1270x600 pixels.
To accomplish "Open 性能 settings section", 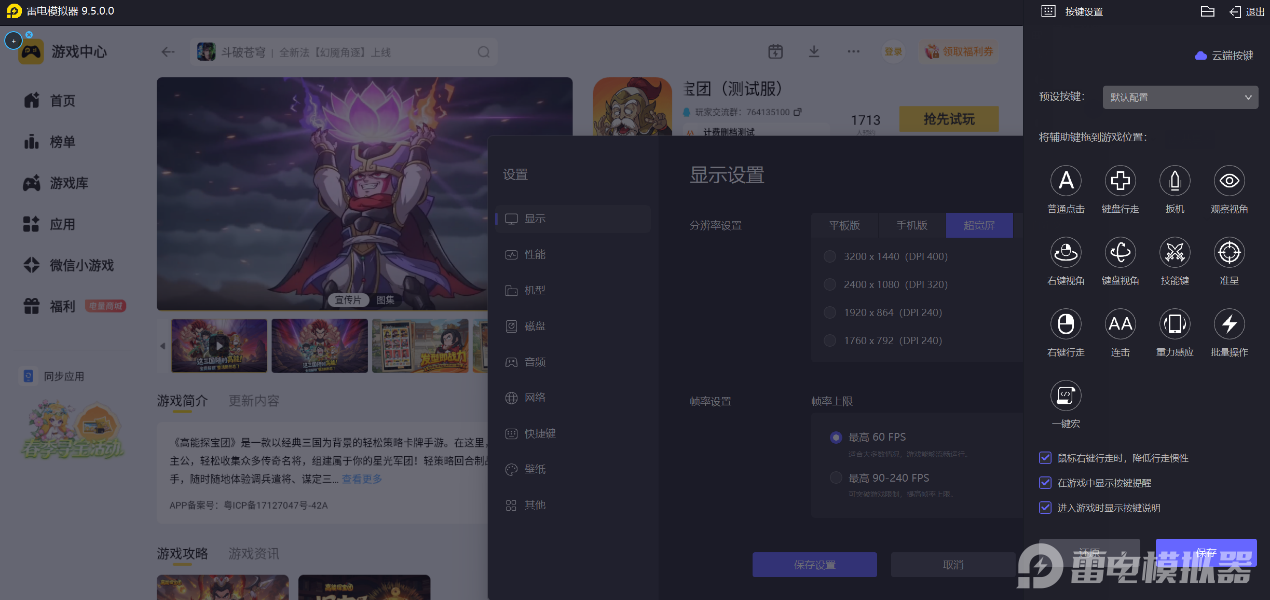I will pos(573,255).
